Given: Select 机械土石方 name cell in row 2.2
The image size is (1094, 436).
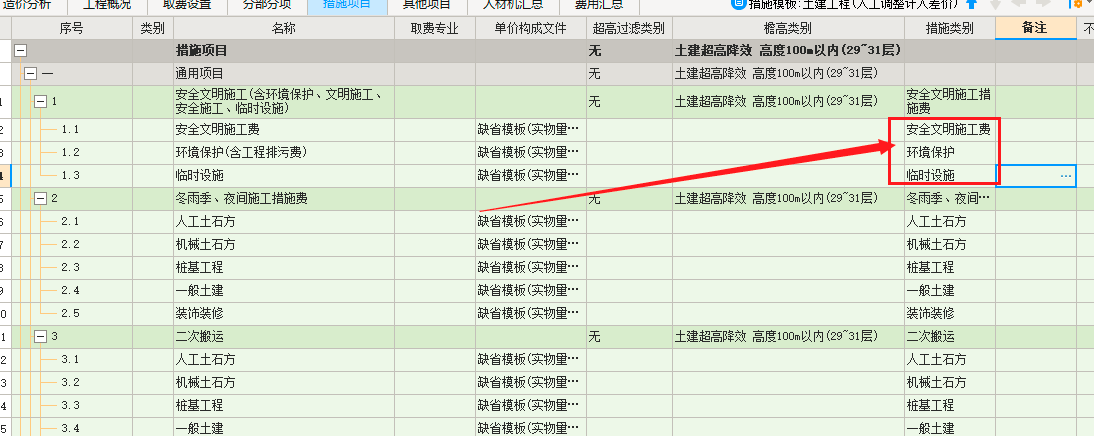Looking at the screenshot, I should (284, 245).
